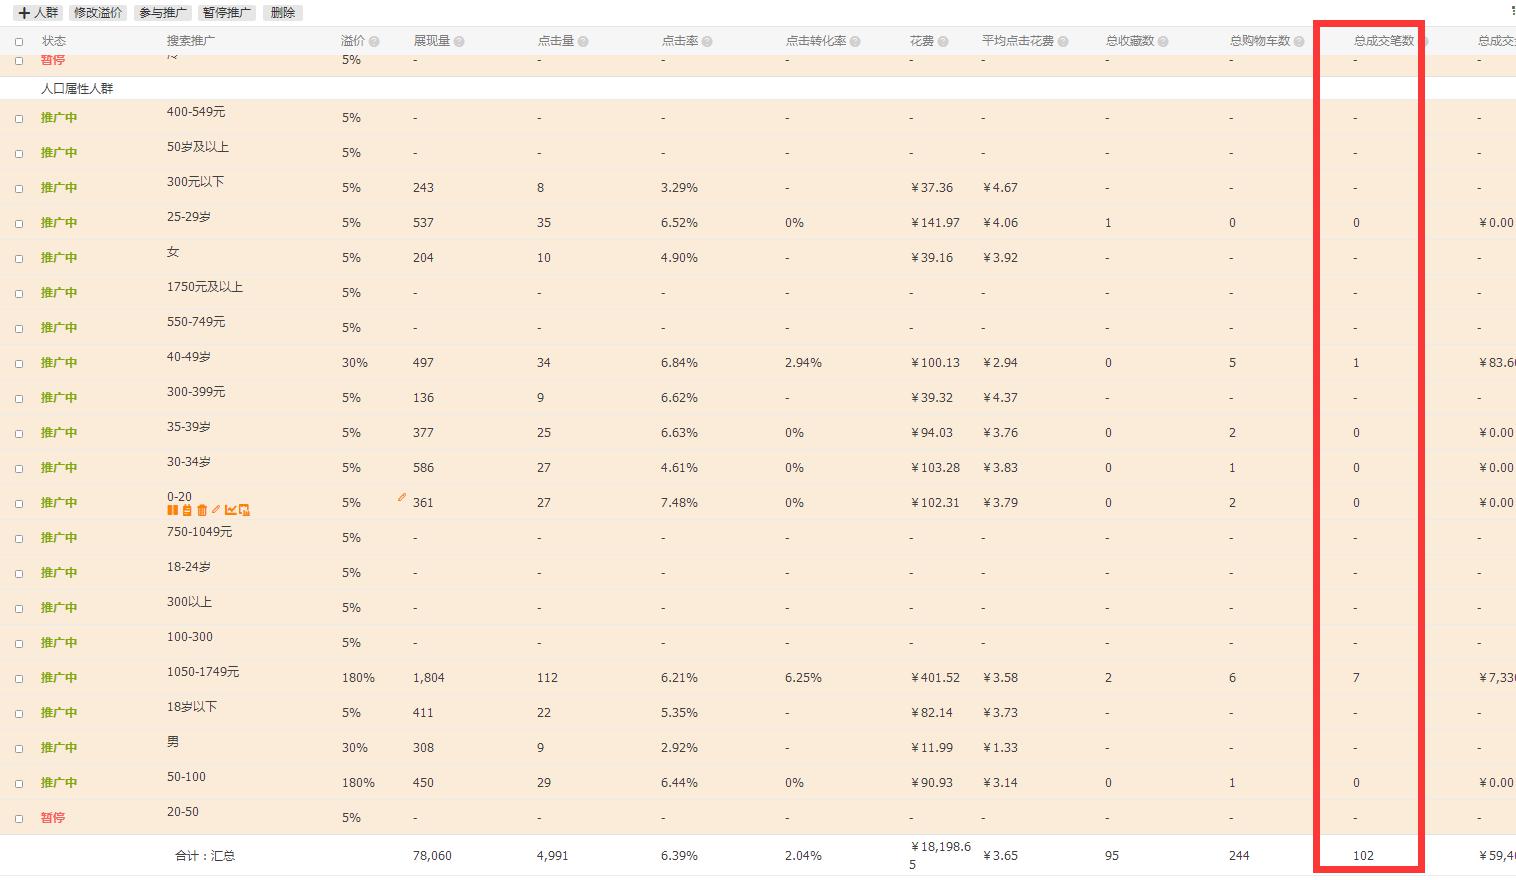Click the help icon beside 展现量
Viewport: 1516px width, 880px height.
[x=459, y=42]
